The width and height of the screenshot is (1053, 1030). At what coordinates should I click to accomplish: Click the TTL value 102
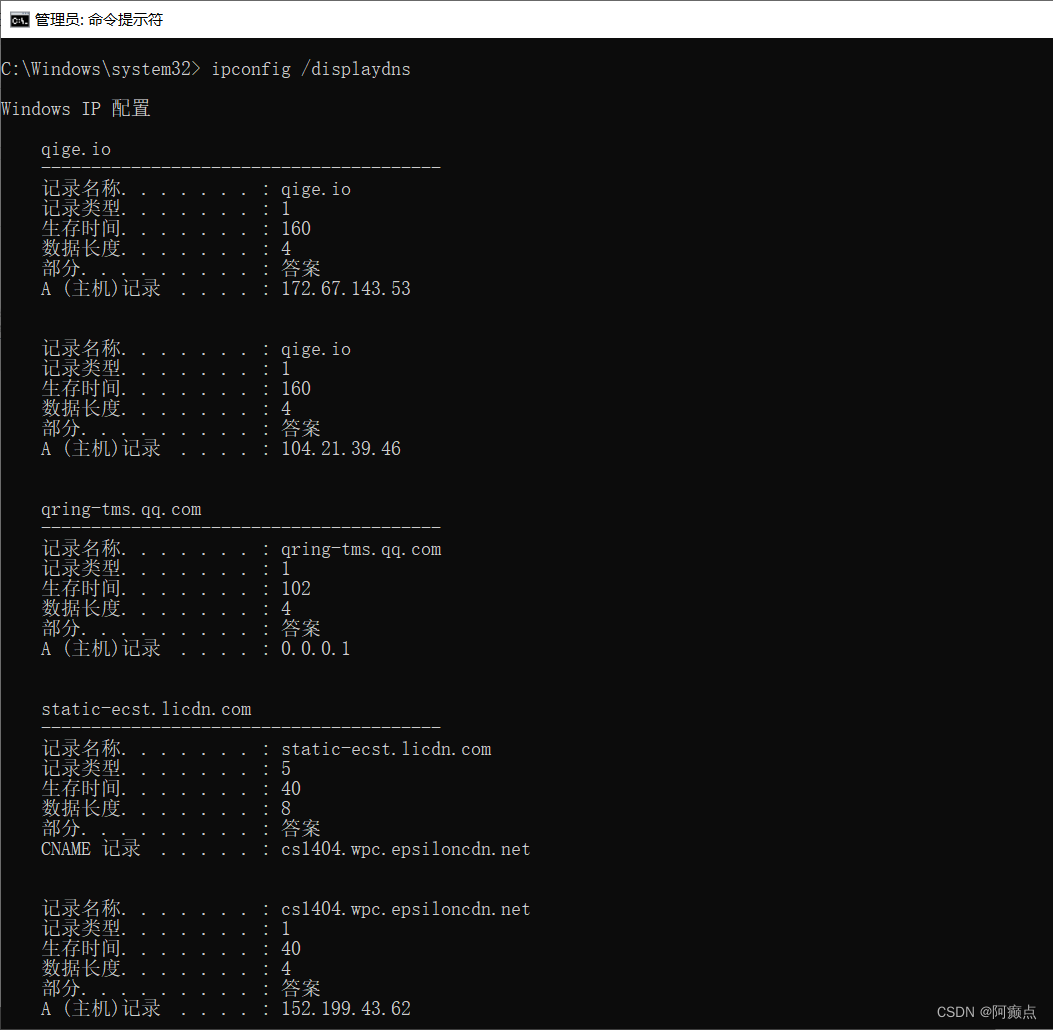pyautogui.click(x=295, y=589)
